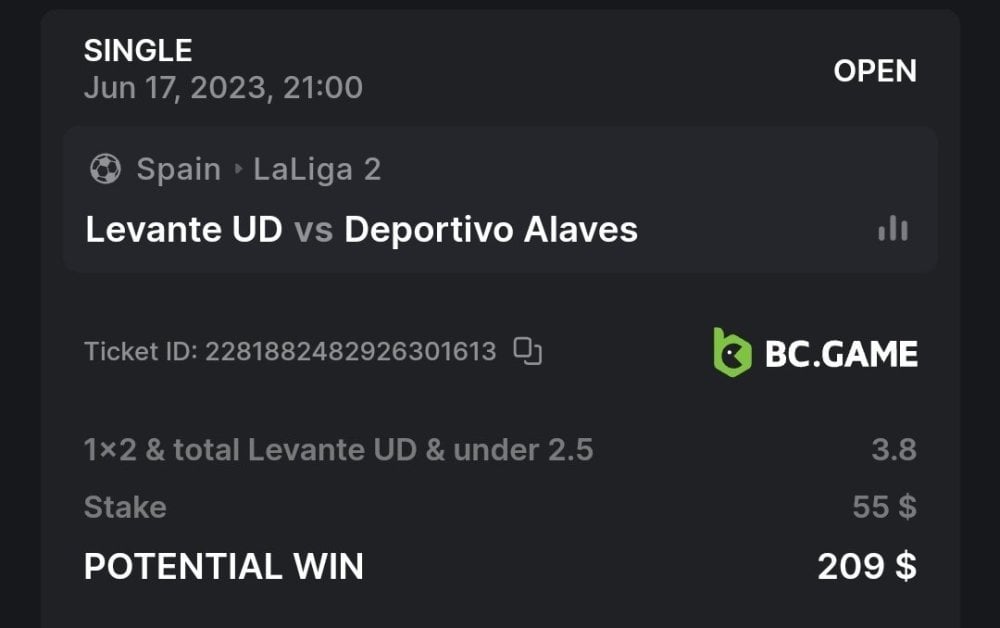Select the ticket ID number text
Image resolution: width=1000 pixels, height=628 pixels.
350,352
